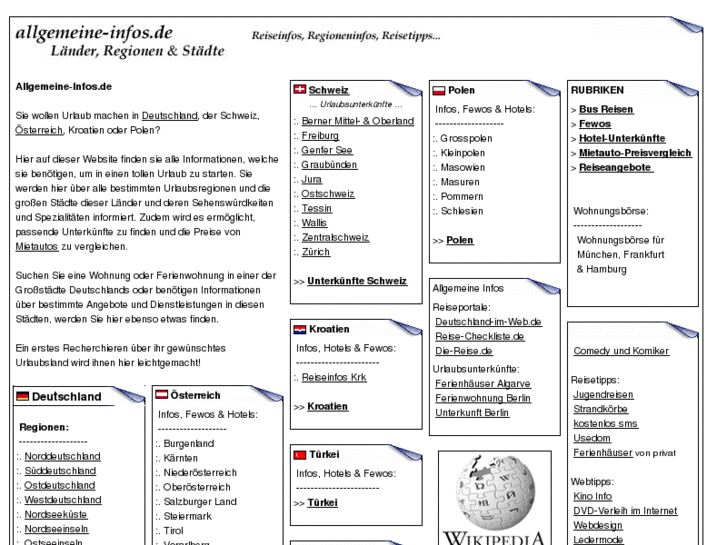This screenshot has height=545, width=727.
Task: Click the Steiermark list entry
Action: point(187,516)
